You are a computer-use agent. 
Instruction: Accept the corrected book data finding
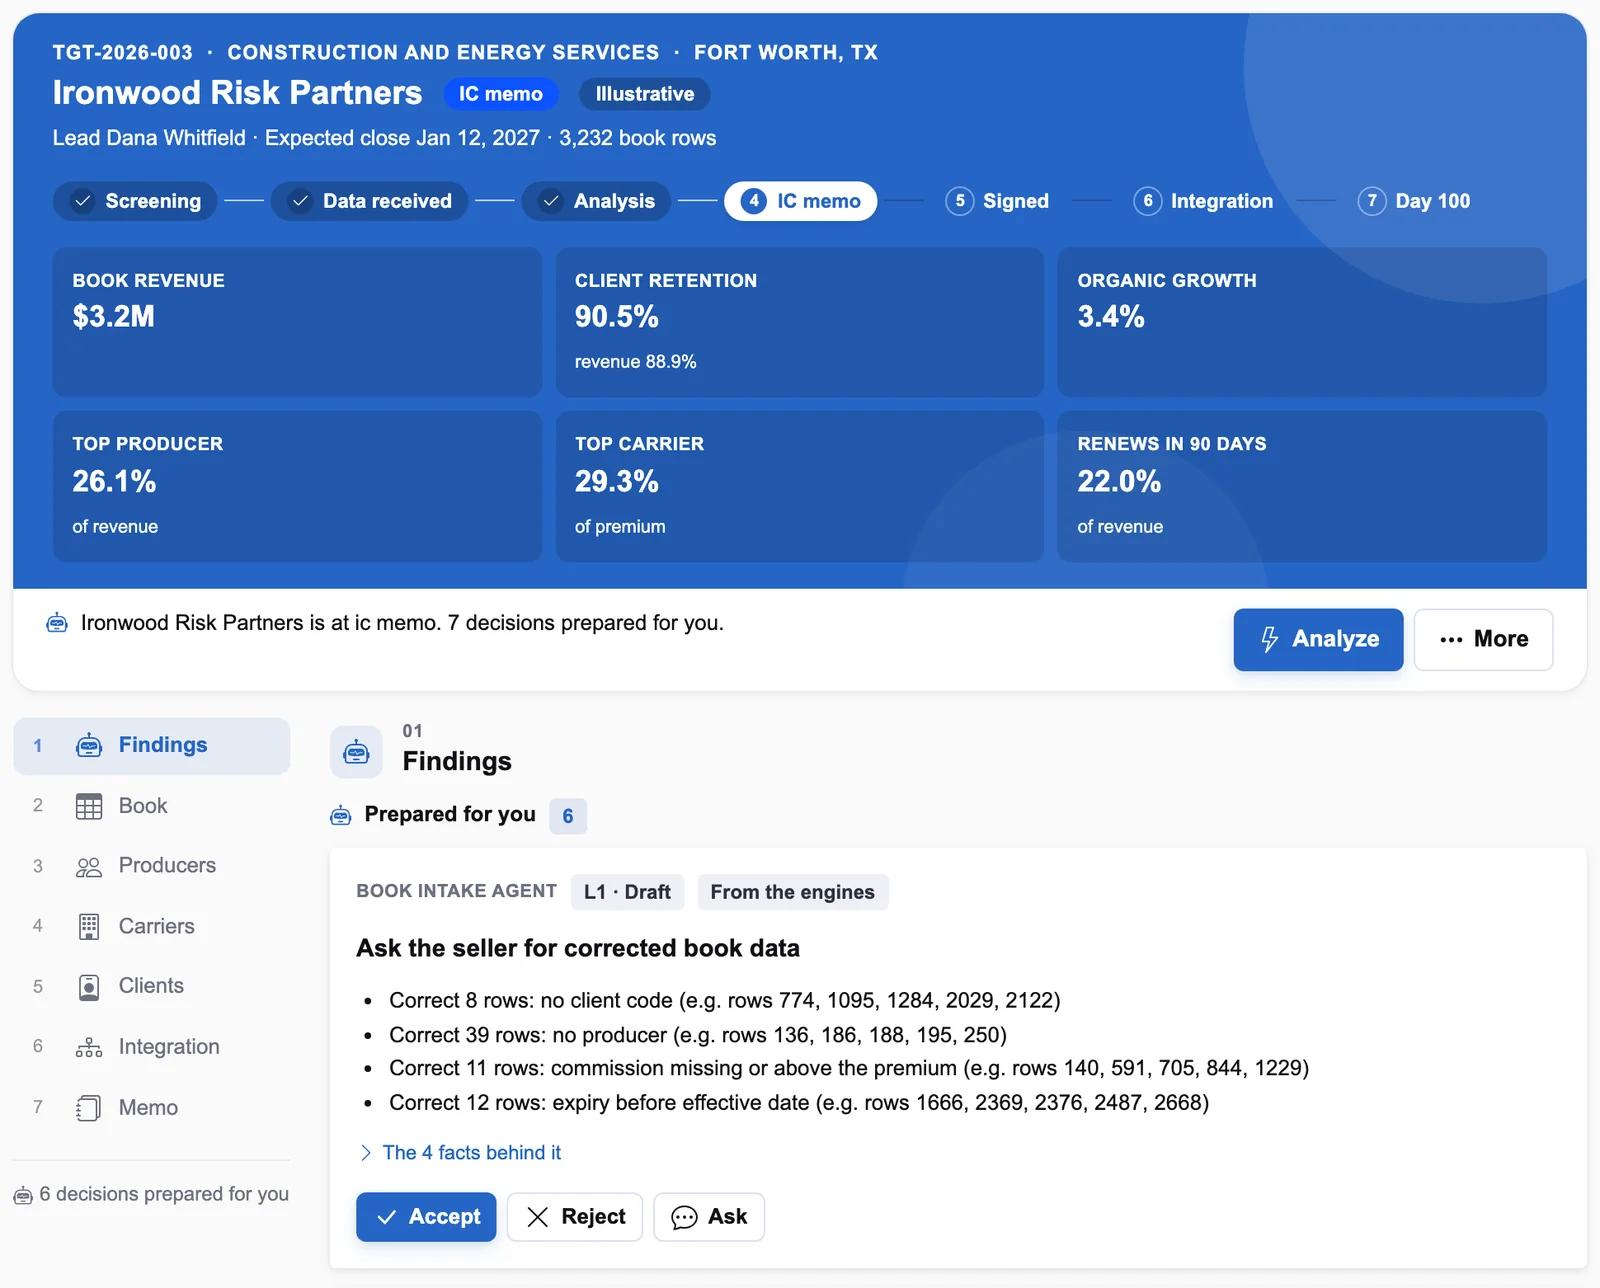point(426,1217)
